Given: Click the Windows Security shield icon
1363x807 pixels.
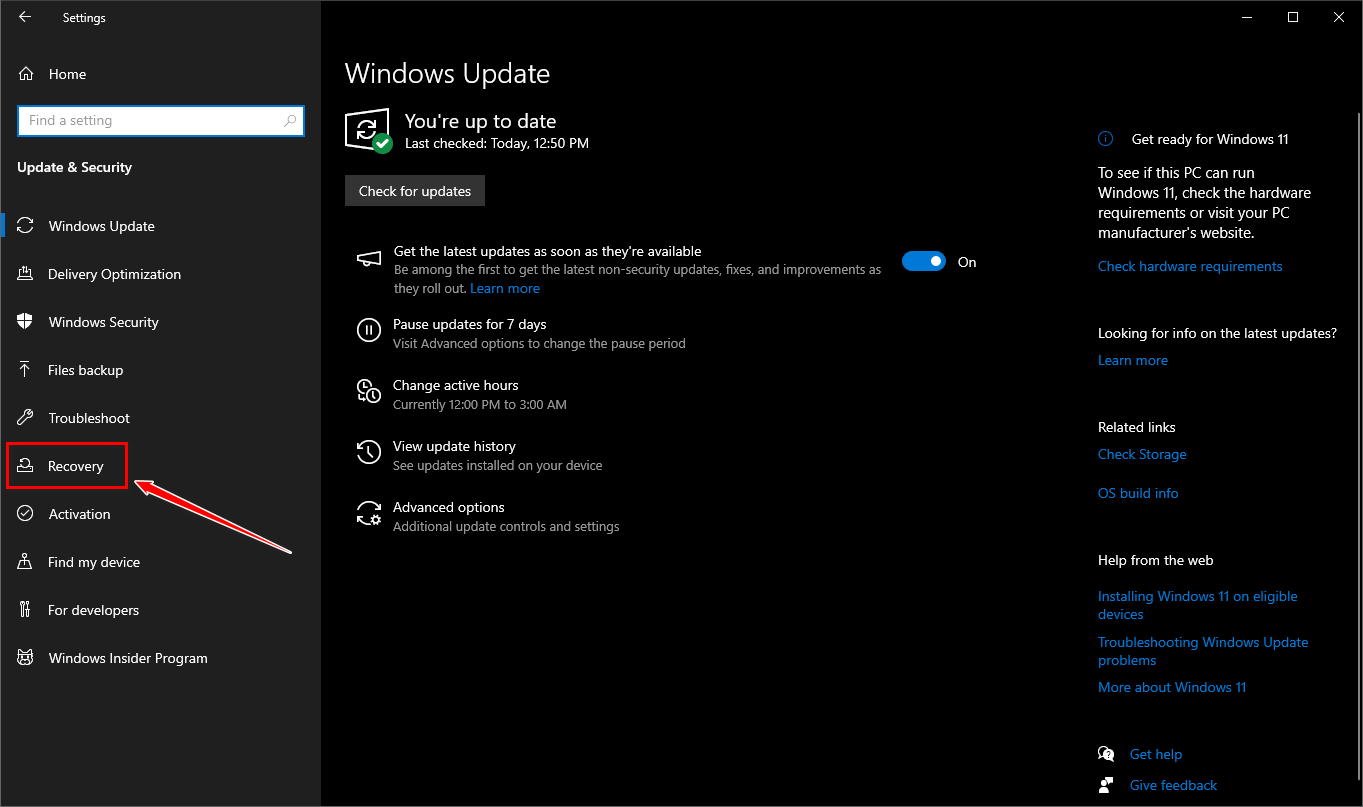Looking at the screenshot, I should (26, 322).
